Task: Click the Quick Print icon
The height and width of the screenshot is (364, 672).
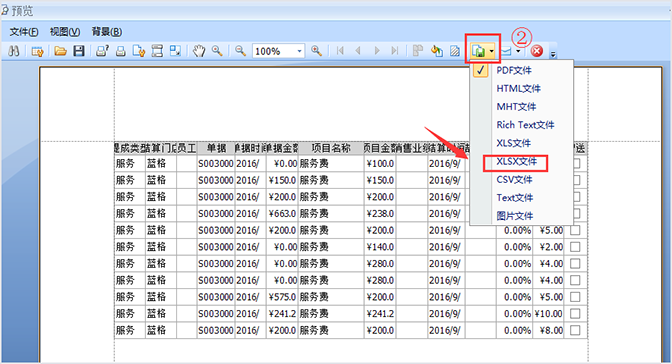Action: tap(121, 51)
